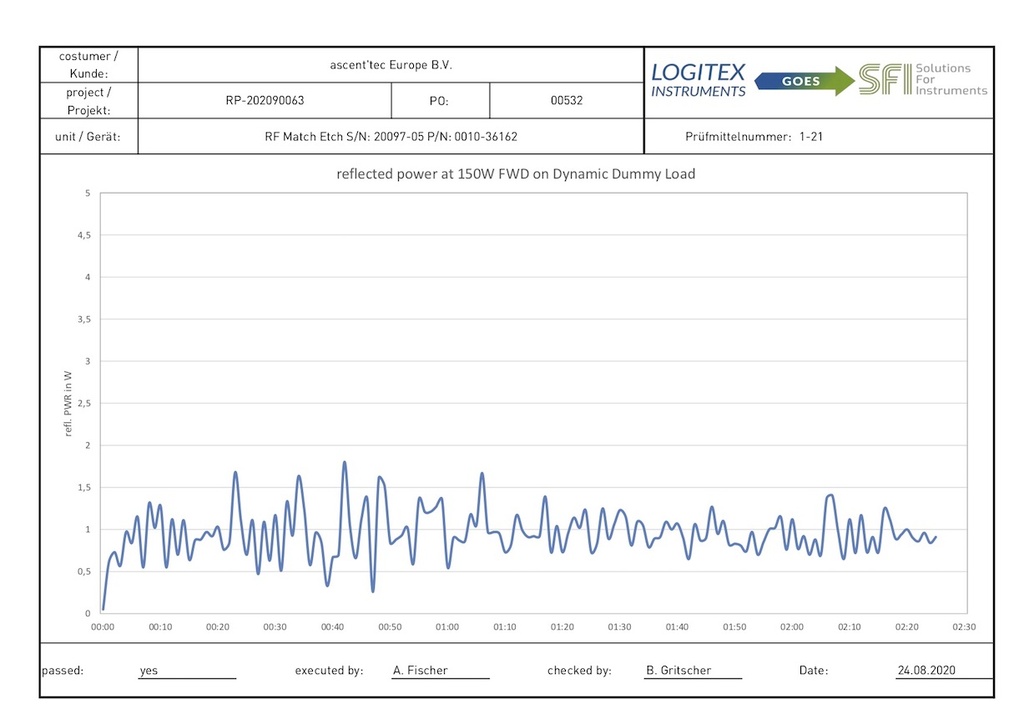This screenshot has width=1024, height=724.
Task: Click x-axis label 02:00
Action: (792, 627)
